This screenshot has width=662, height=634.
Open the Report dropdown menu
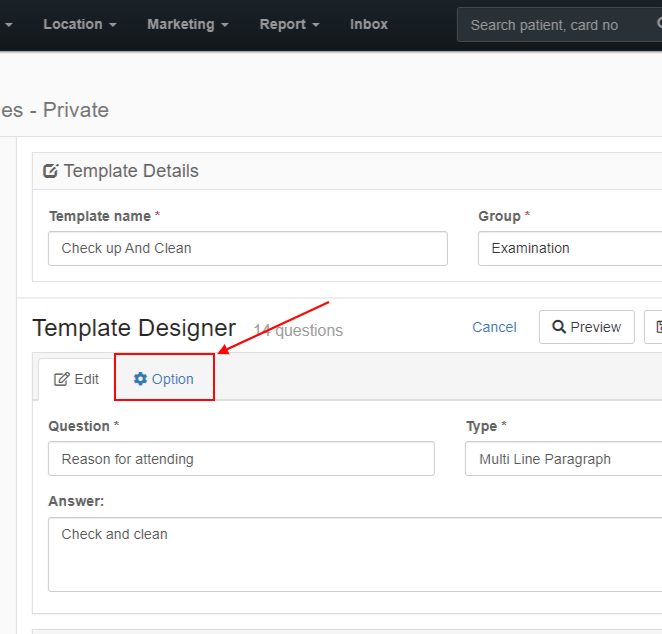290,24
